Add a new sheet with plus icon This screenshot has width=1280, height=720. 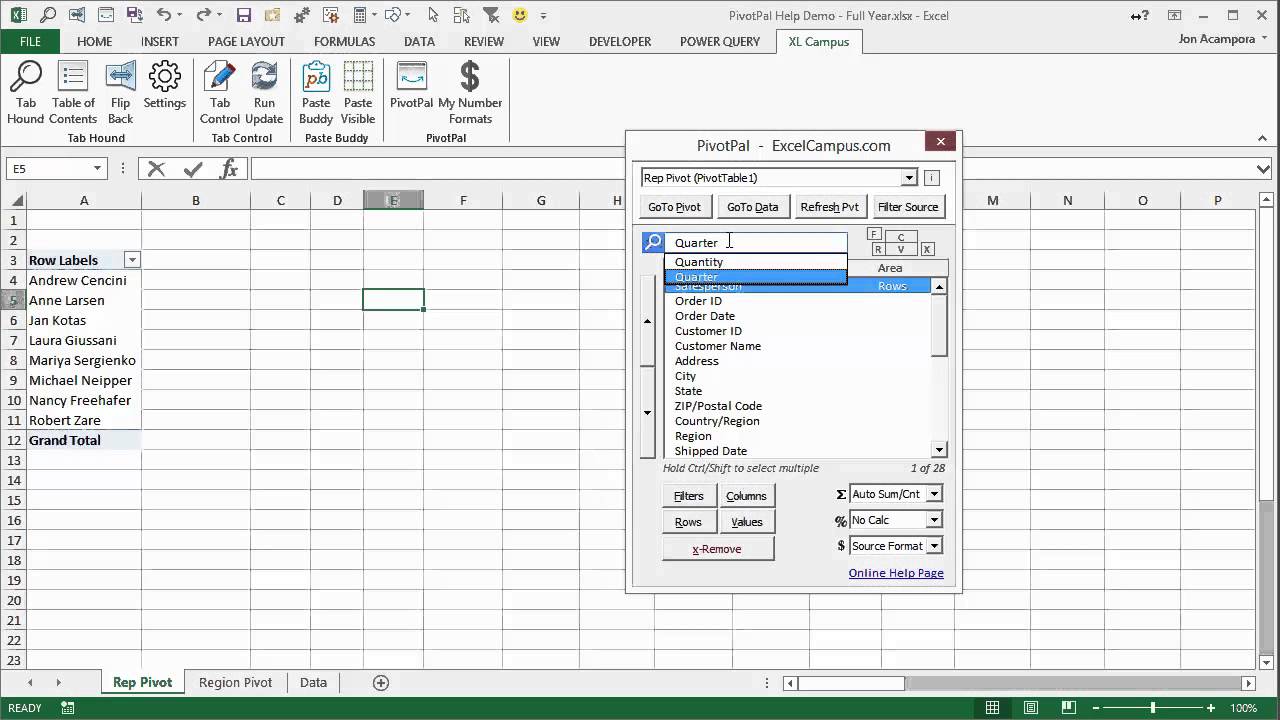click(x=380, y=682)
